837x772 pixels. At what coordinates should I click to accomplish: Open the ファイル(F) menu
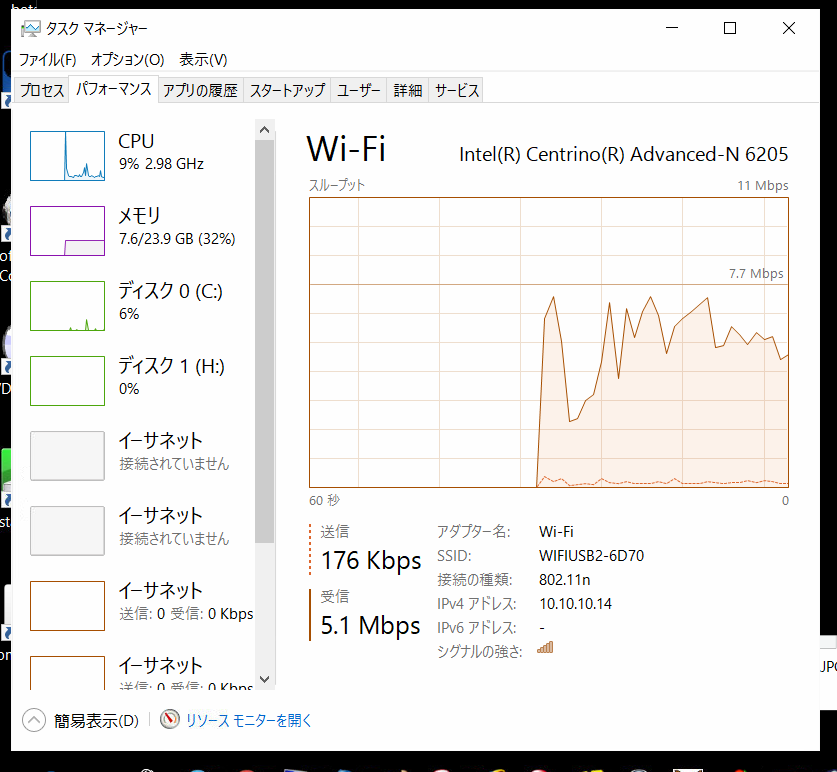point(48,59)
